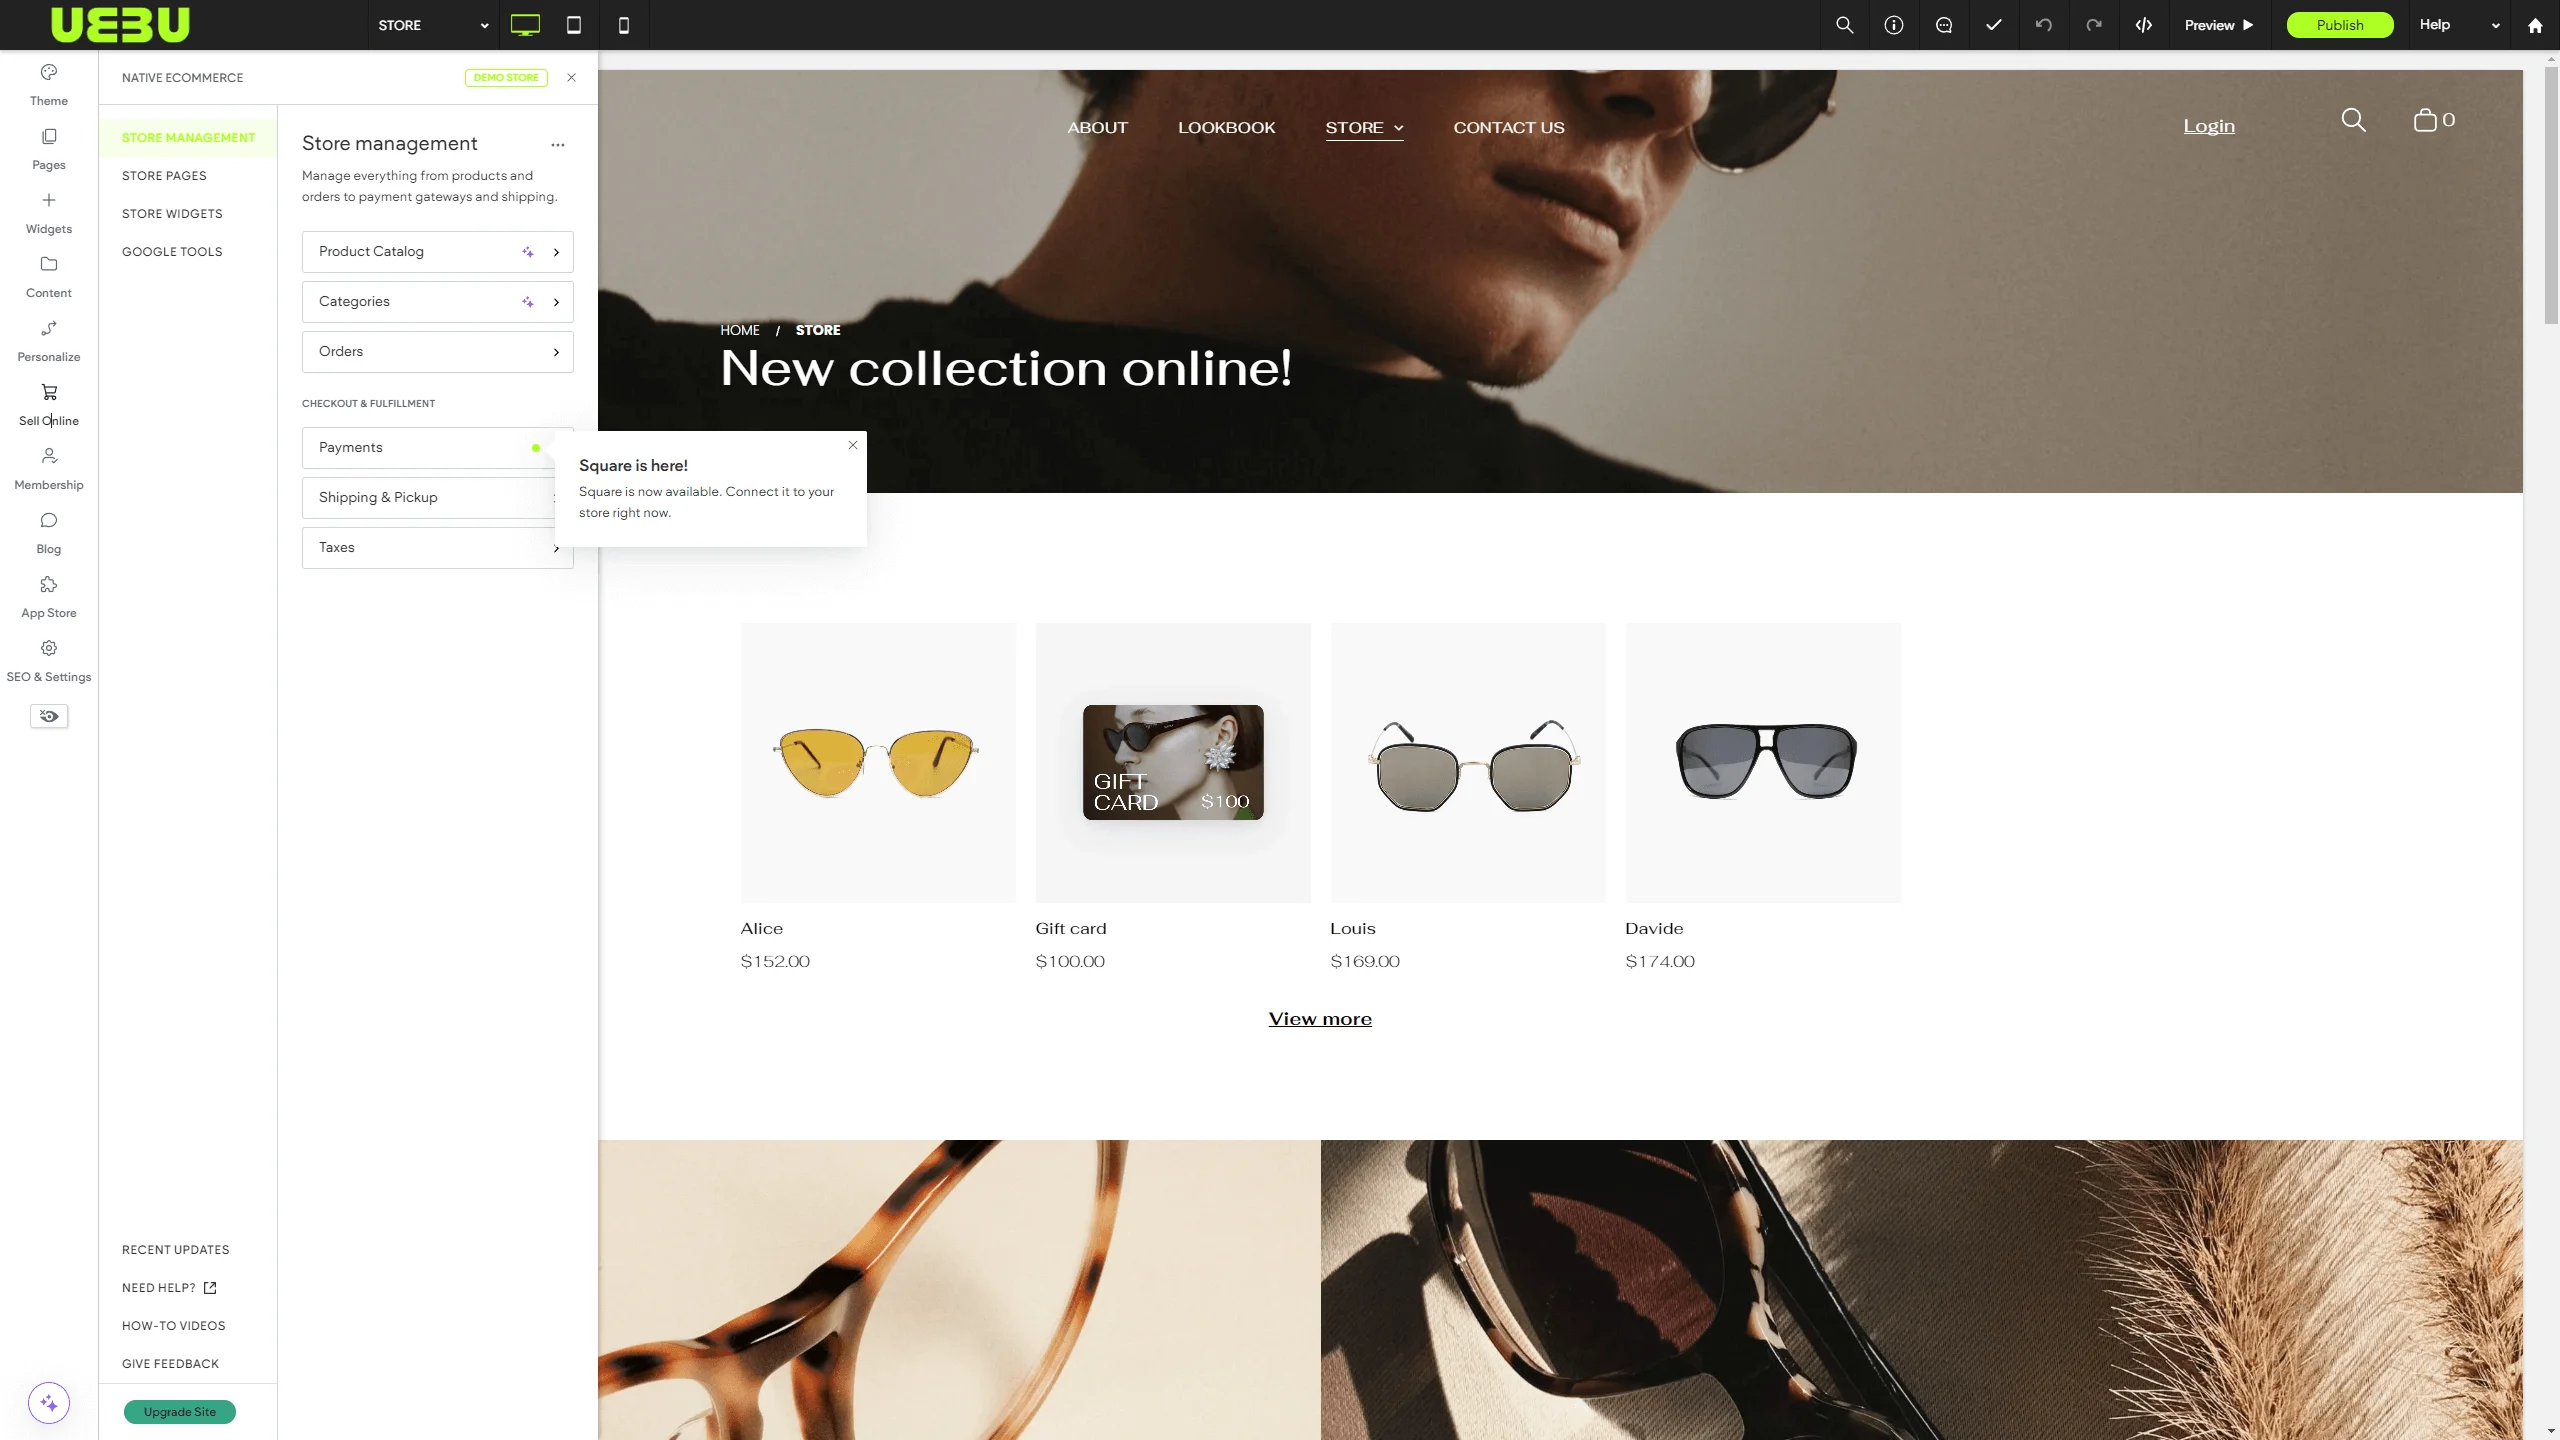Click the Upgrade Site button

(x=181, y=1412)
